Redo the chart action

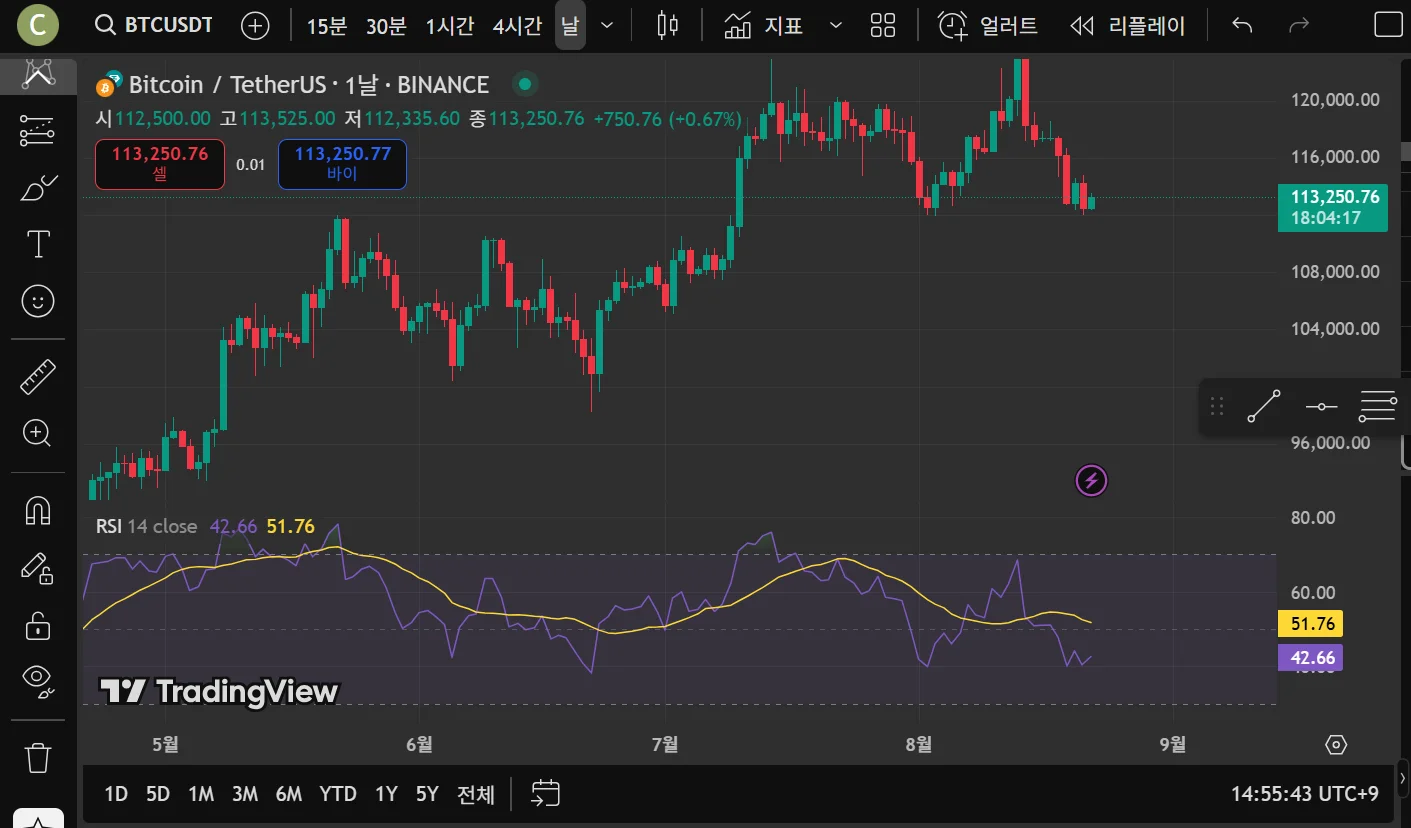1299,26
